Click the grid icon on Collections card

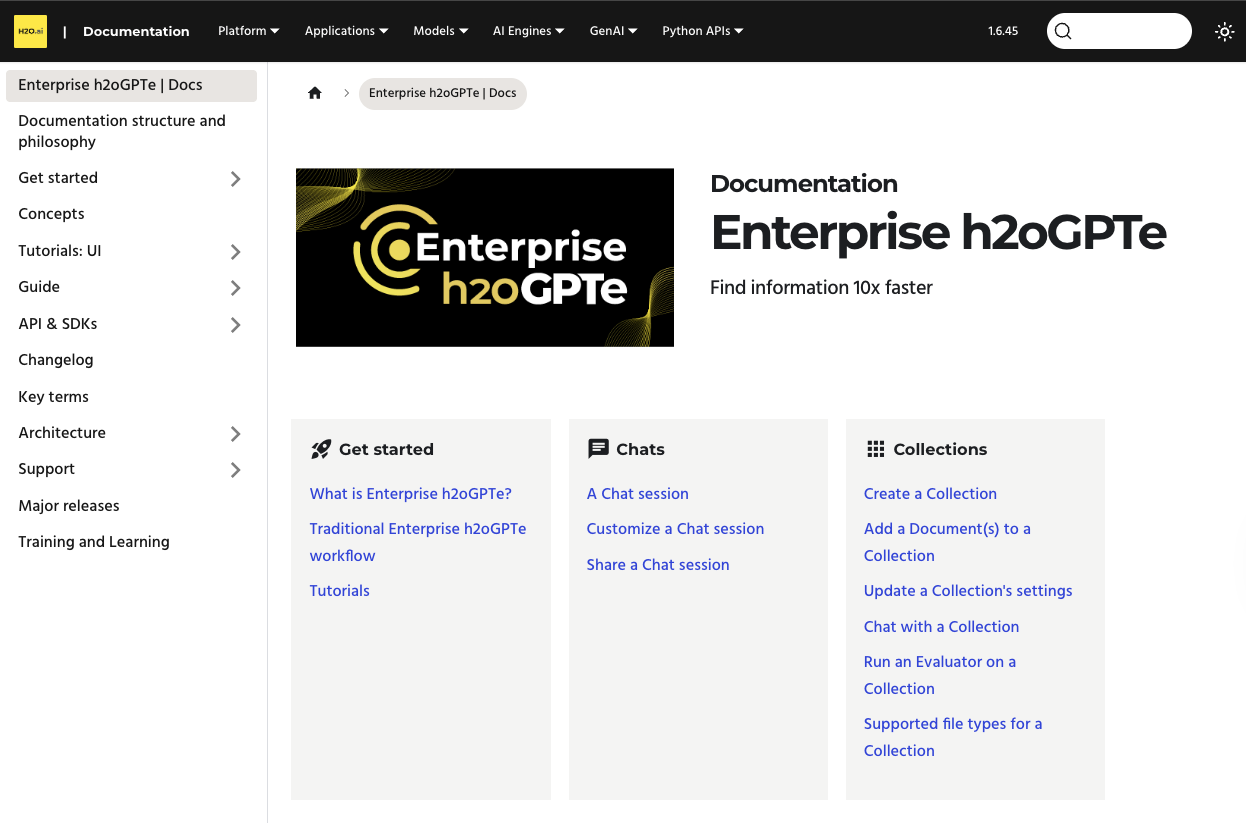click(x=875, y=449)
